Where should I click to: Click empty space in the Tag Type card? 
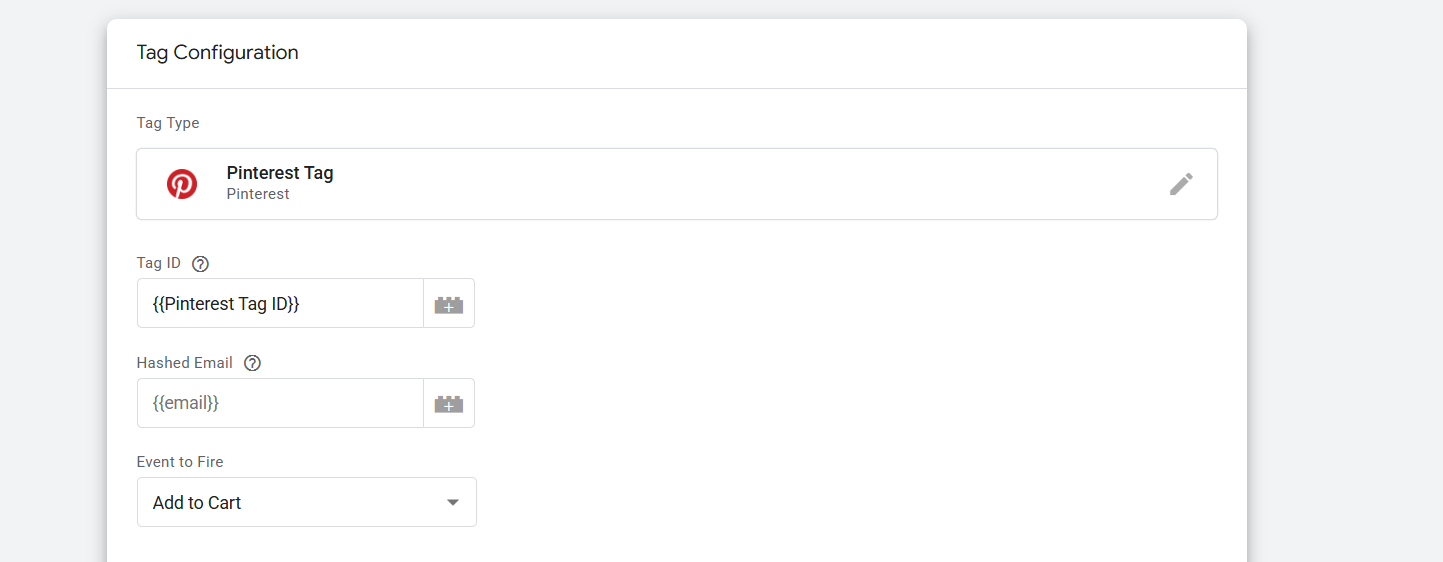(700, 184)
